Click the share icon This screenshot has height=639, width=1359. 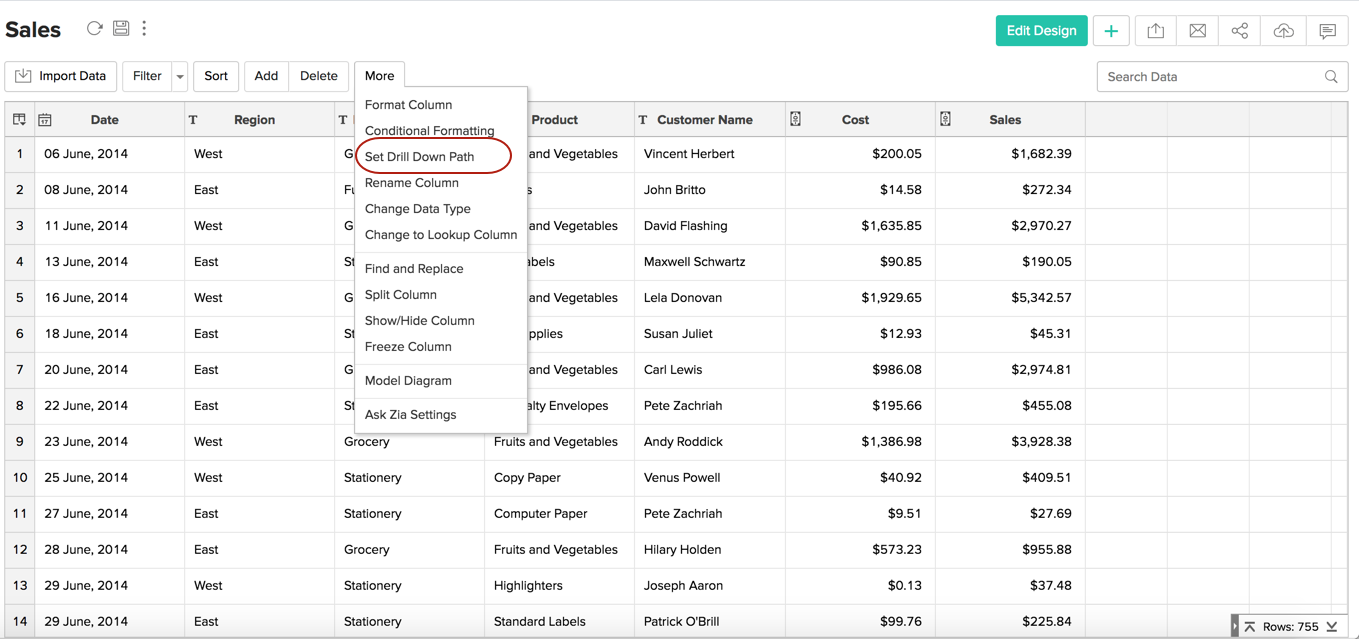[x=1240, y=31]
